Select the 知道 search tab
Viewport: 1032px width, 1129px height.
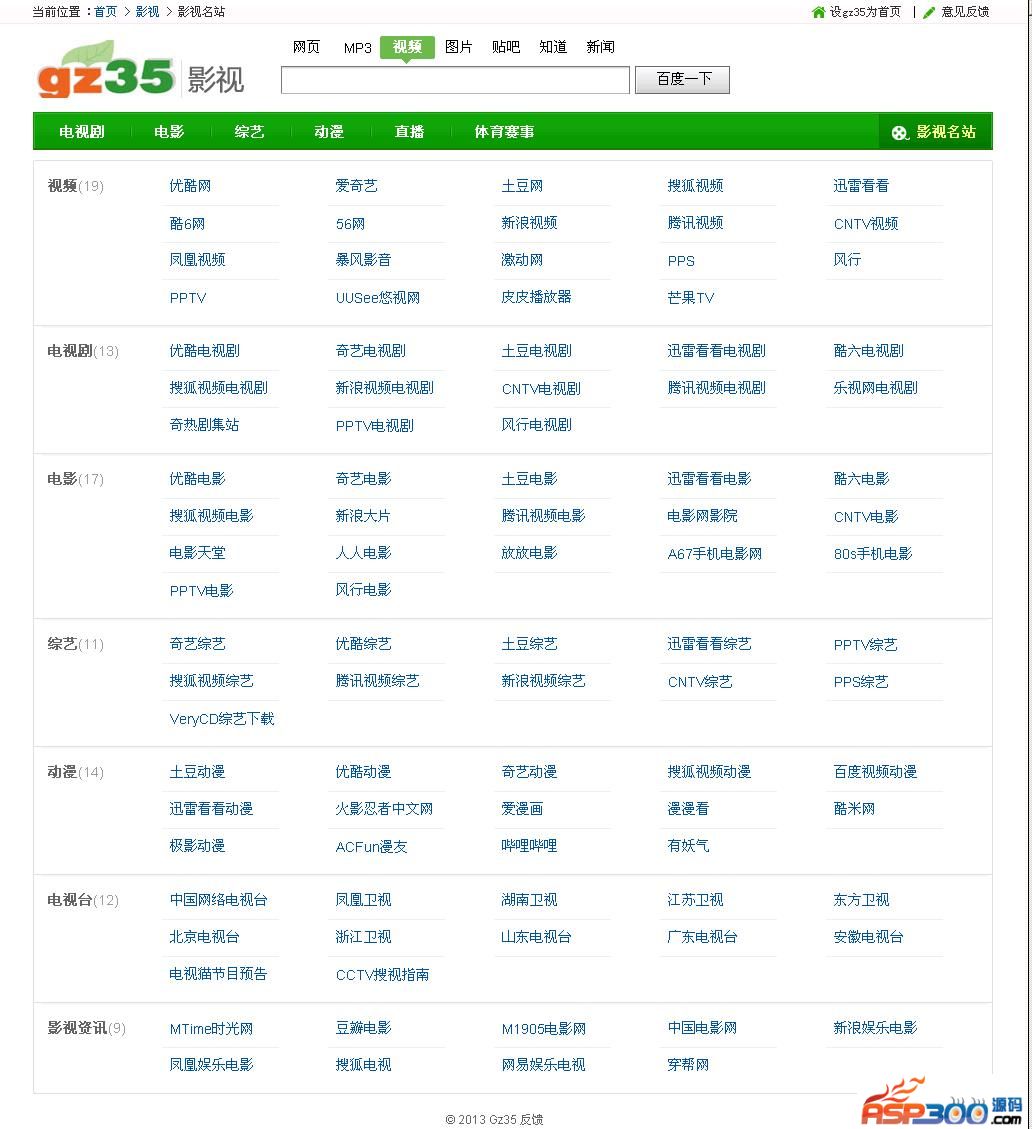pyautogui.click(x=553, y=47)
